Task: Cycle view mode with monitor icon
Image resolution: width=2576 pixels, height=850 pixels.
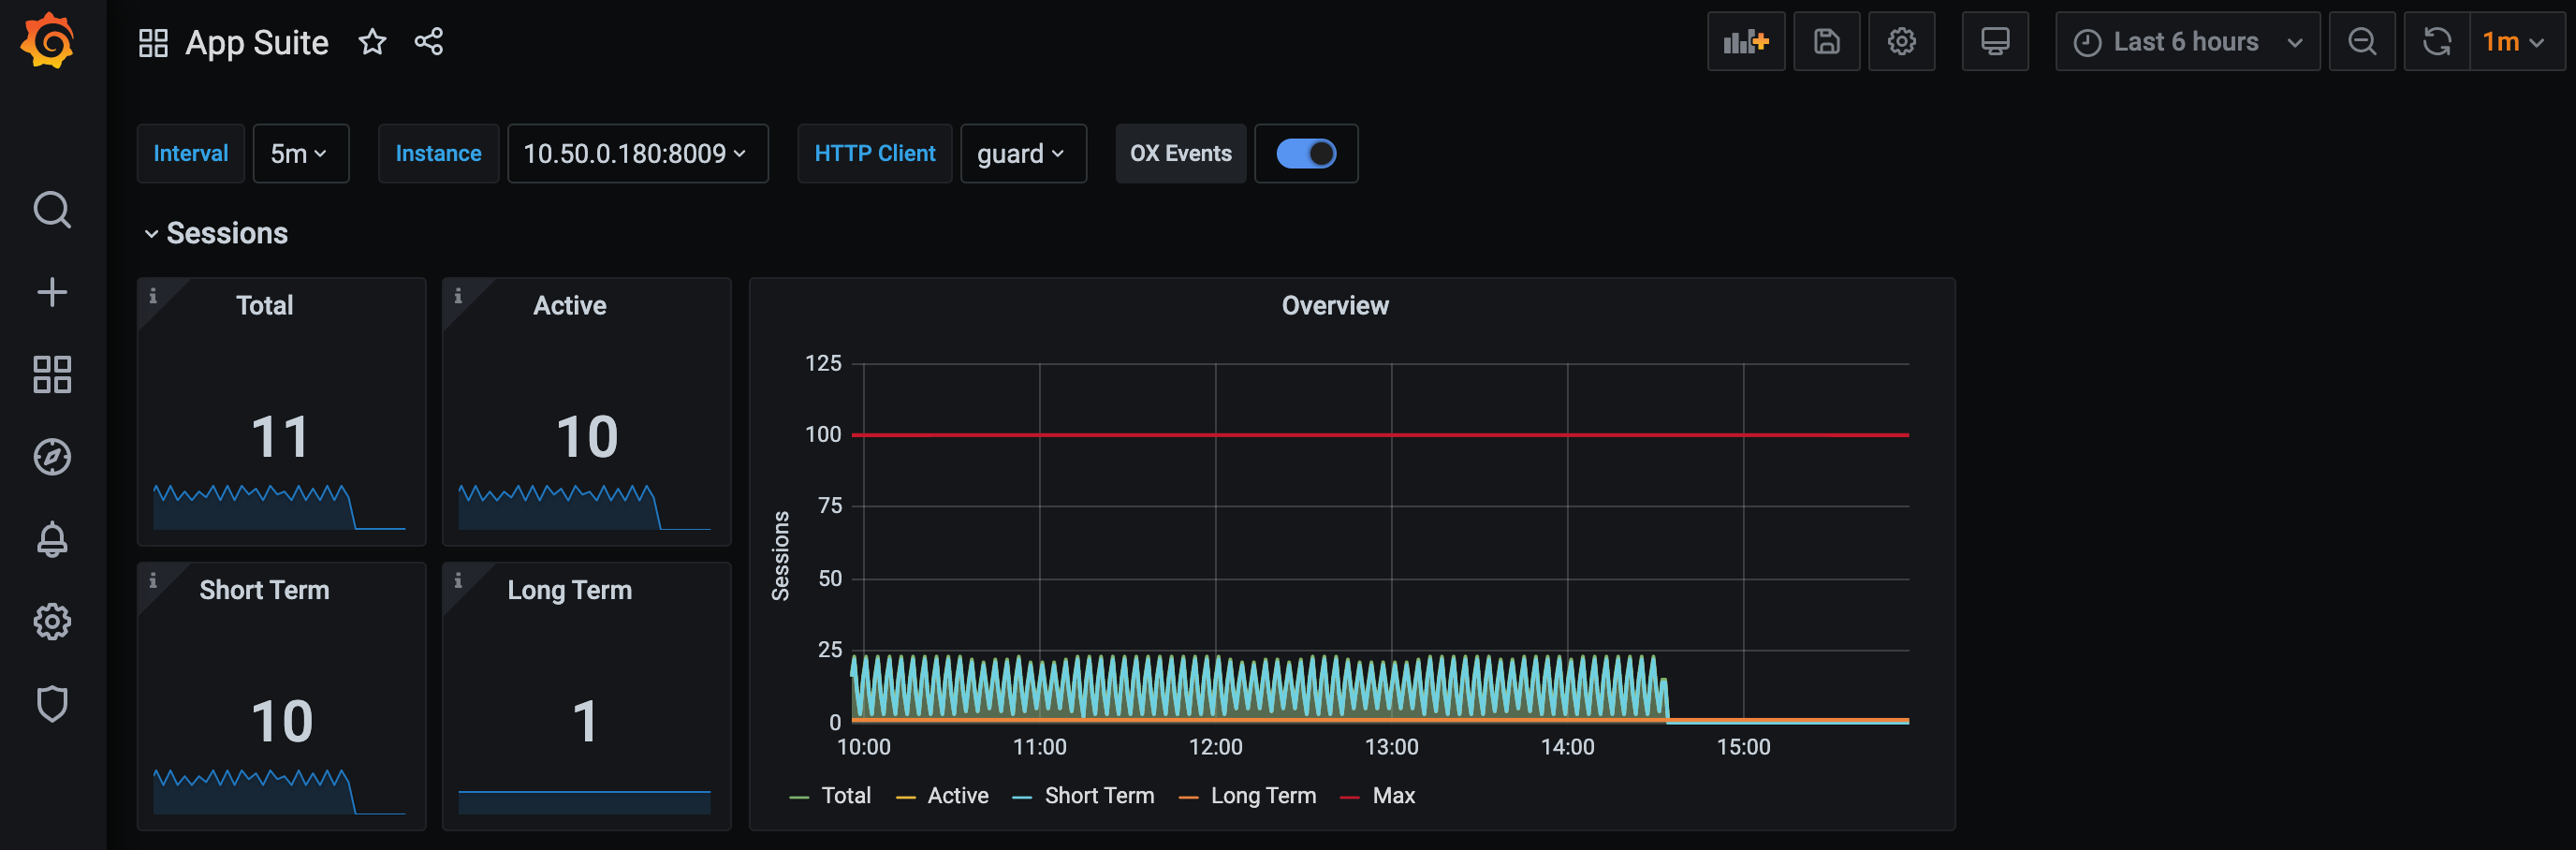Action: pos(1995,42)
